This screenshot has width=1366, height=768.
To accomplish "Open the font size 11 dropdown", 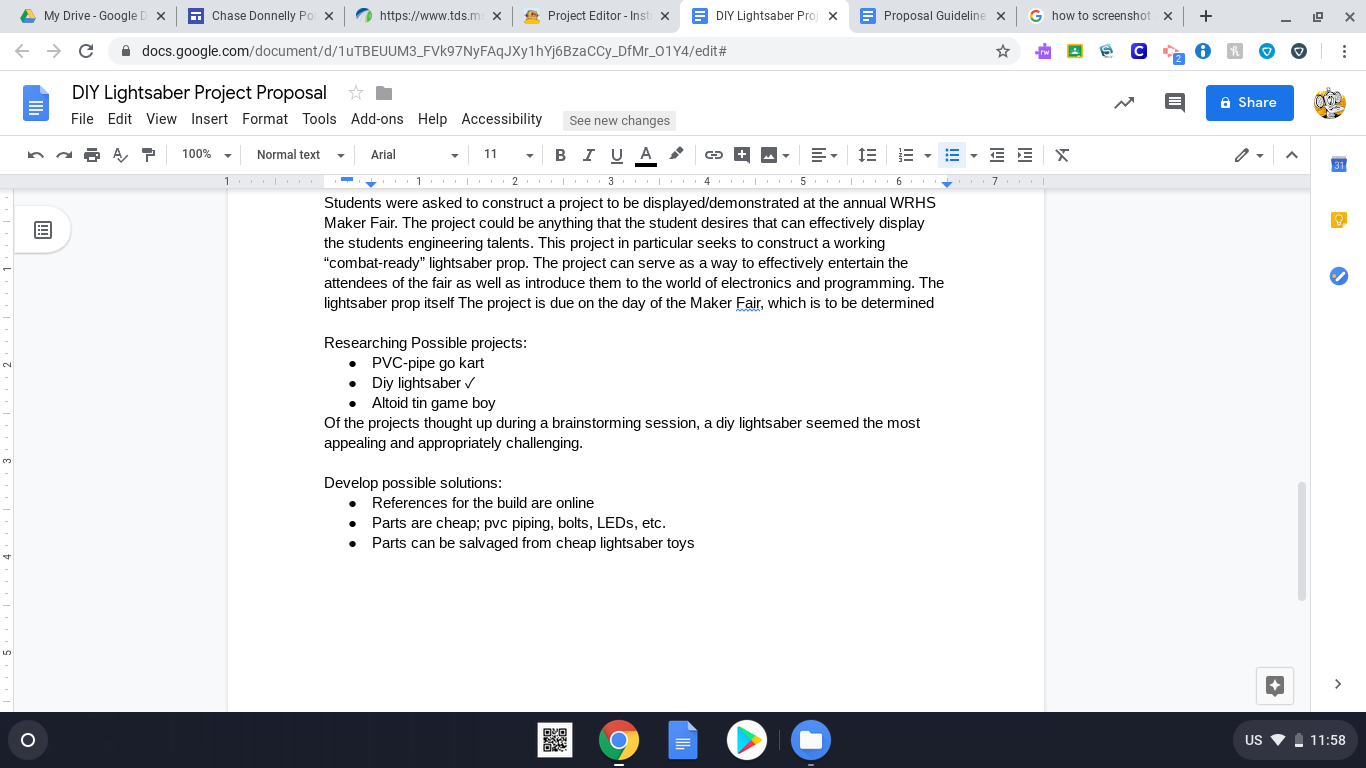I will pyautogui.click(x=508, y=155).
